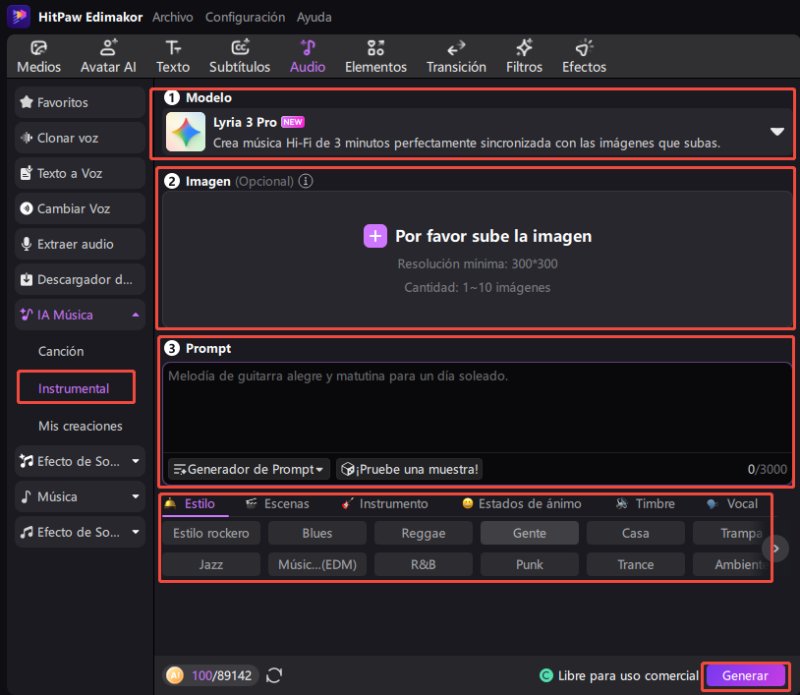Open the Configuración menu

[x=245, y=17]
